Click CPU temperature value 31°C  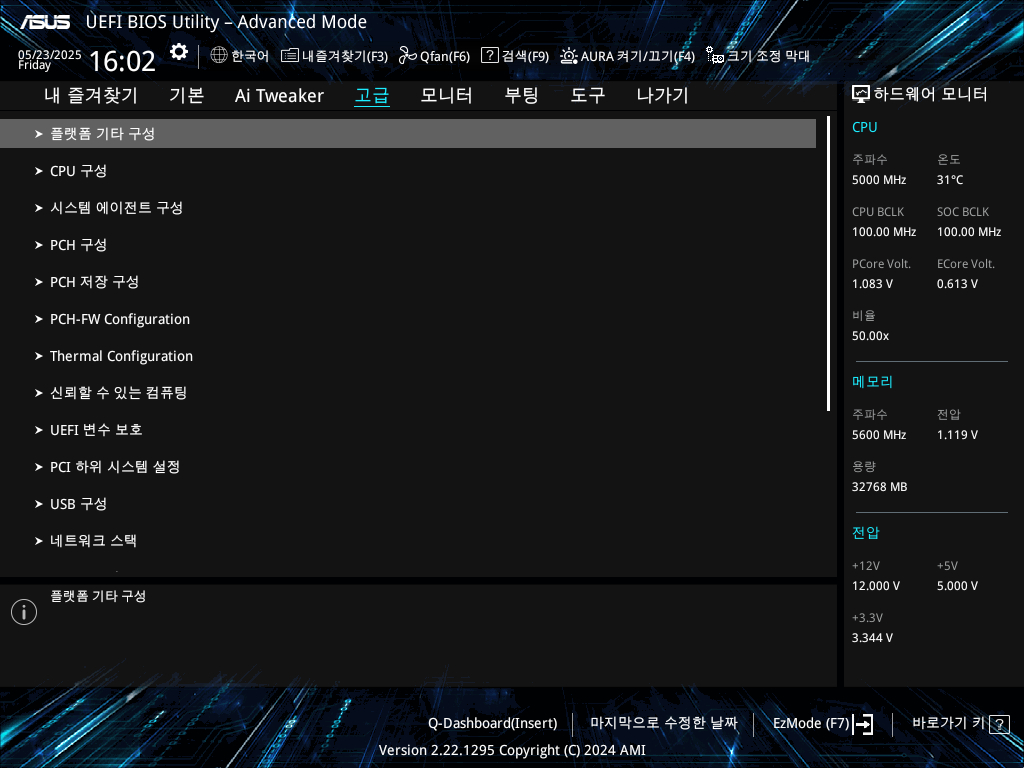pos(950,180)
